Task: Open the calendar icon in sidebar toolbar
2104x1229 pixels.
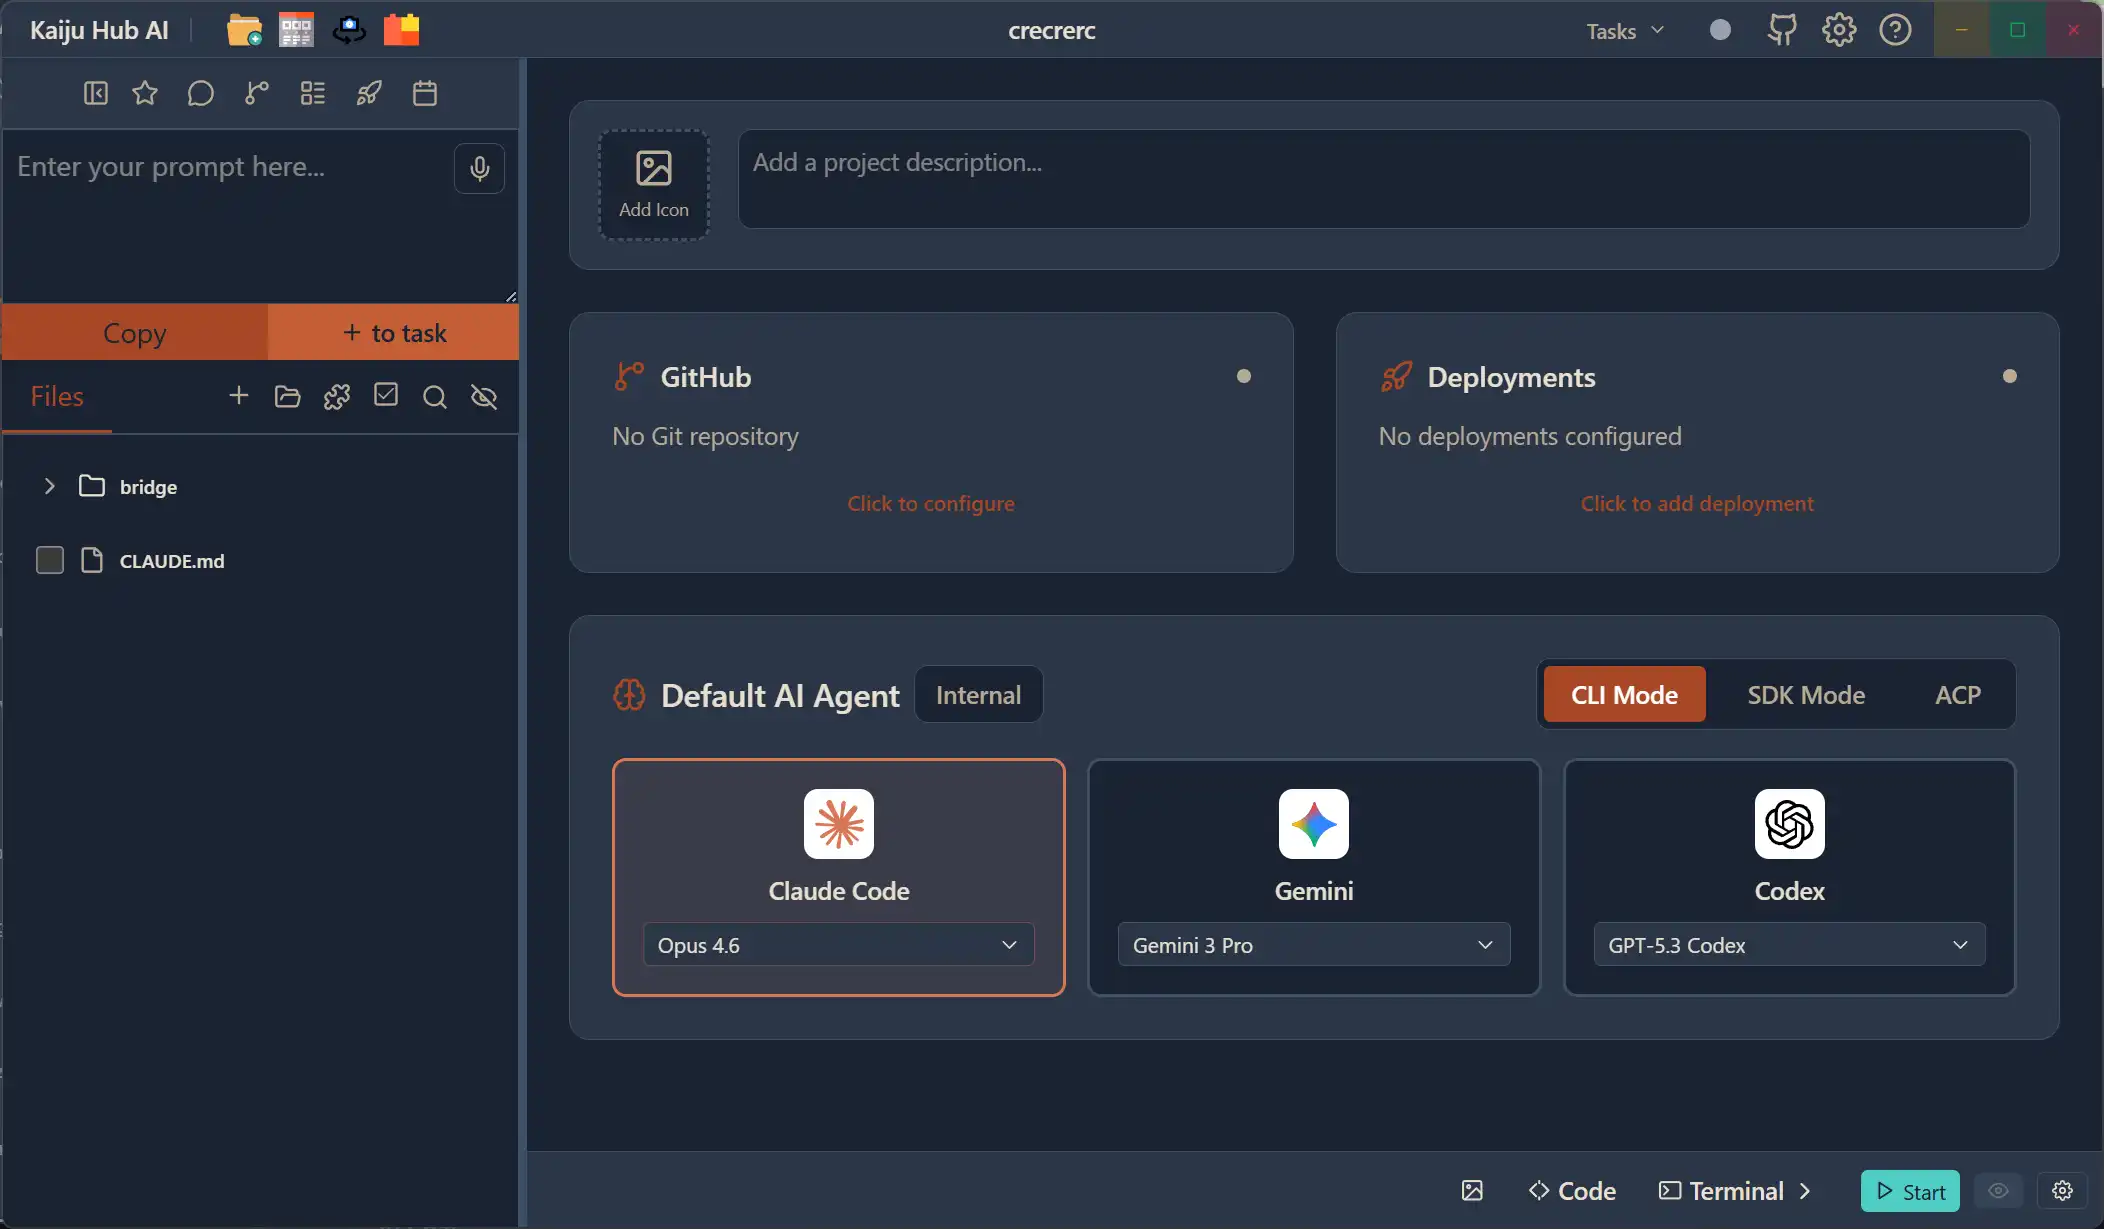Action: (425, 93)
